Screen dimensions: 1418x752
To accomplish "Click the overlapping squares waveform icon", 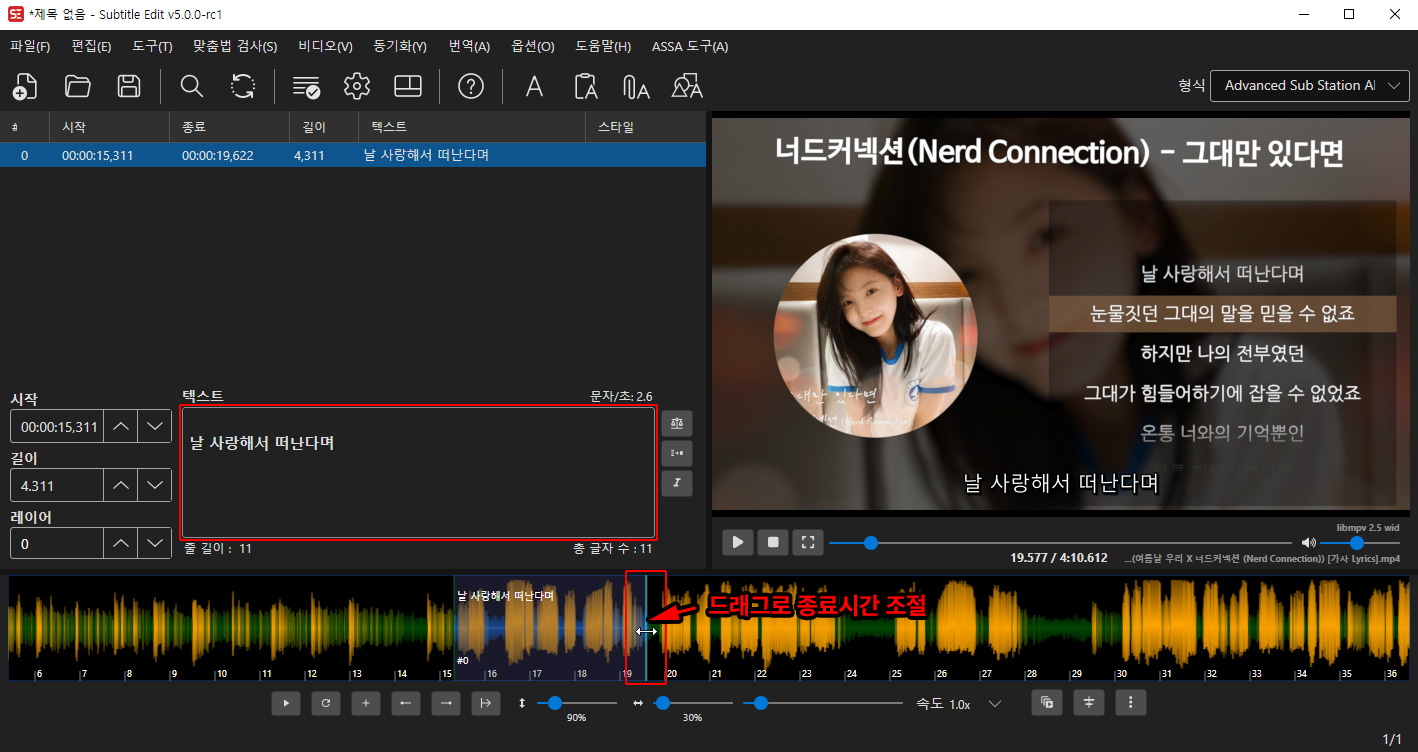I will pos(1047,703).
